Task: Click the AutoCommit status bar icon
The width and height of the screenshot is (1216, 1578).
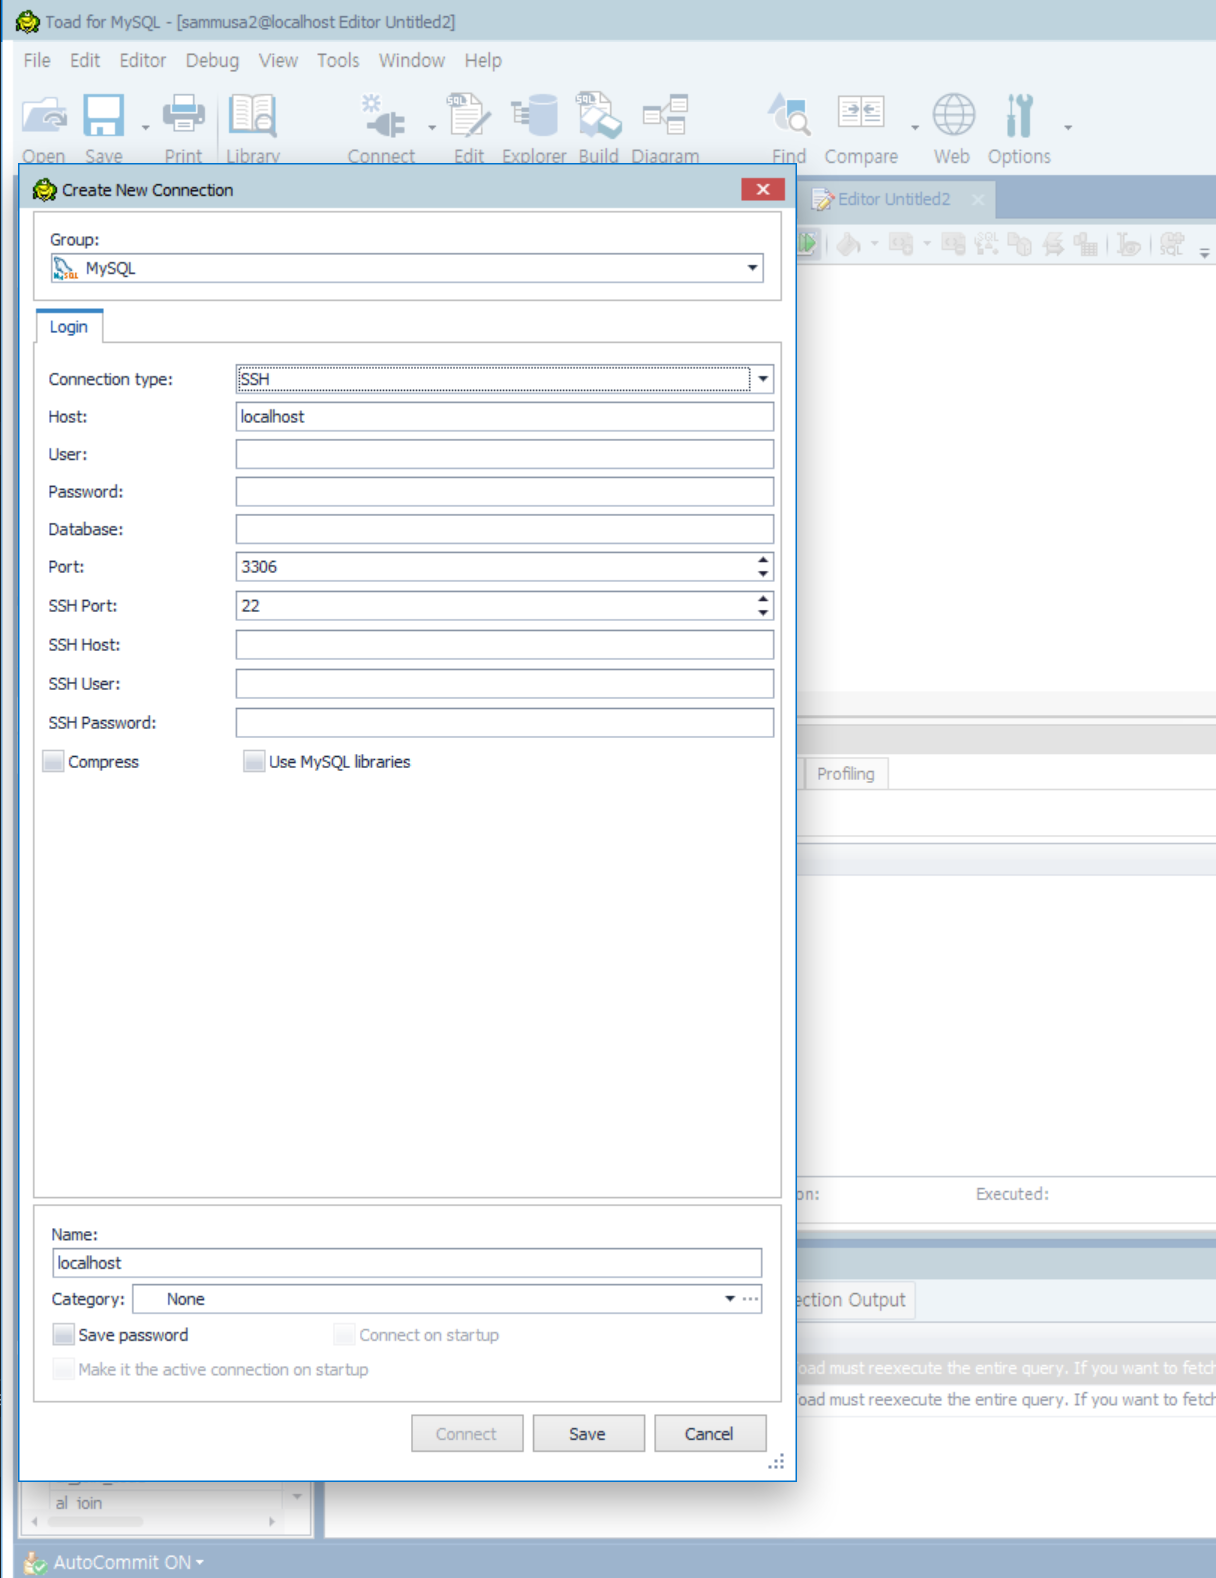Action: click(35, 1562)
